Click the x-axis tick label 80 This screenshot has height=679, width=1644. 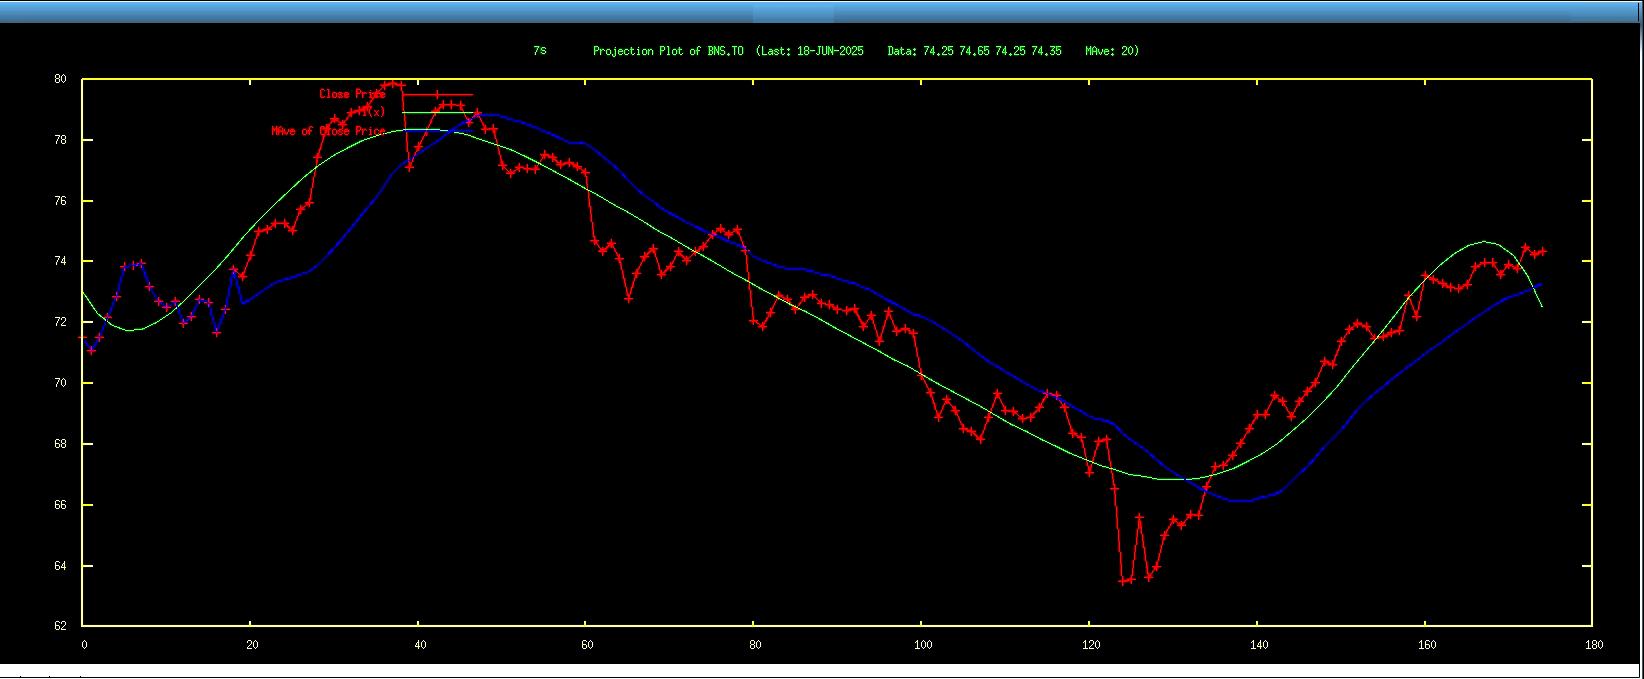coord(756,645)
